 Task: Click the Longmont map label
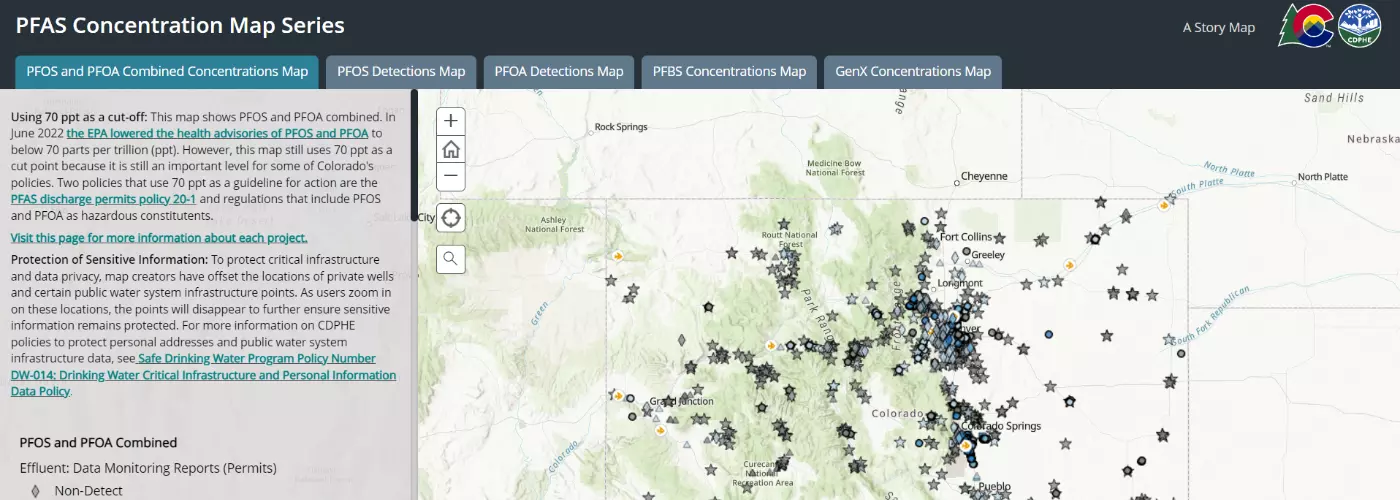960,283
